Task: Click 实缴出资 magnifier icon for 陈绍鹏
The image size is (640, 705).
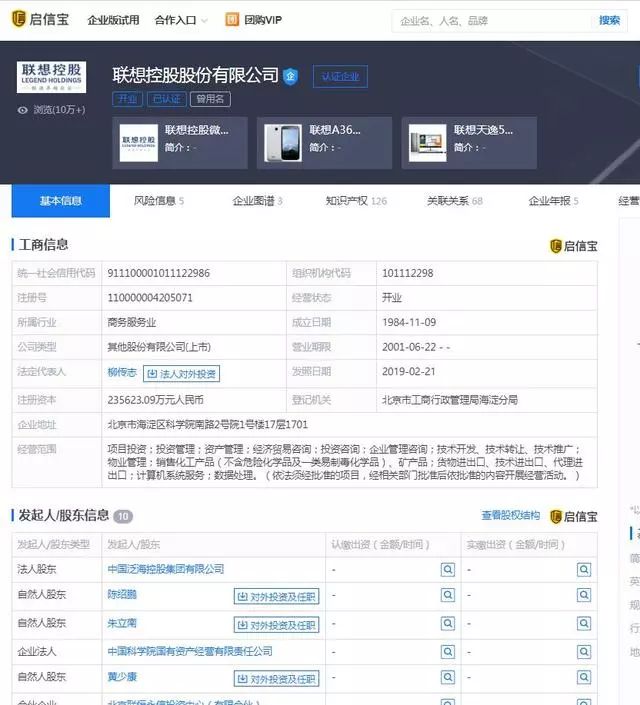Action: point(584,595)
